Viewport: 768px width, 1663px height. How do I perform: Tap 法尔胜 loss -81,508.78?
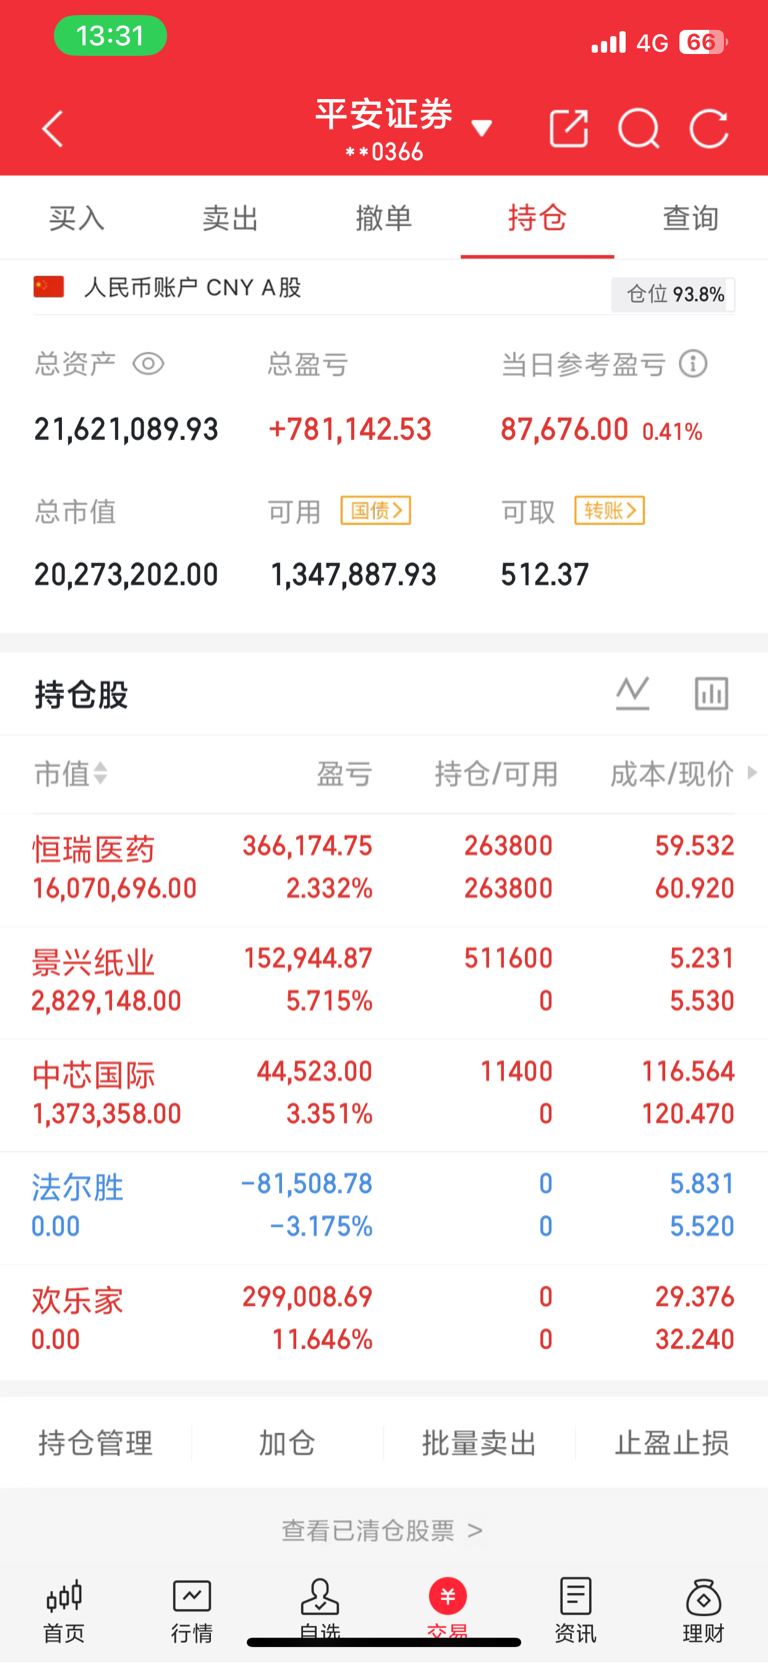point(307,1184)
